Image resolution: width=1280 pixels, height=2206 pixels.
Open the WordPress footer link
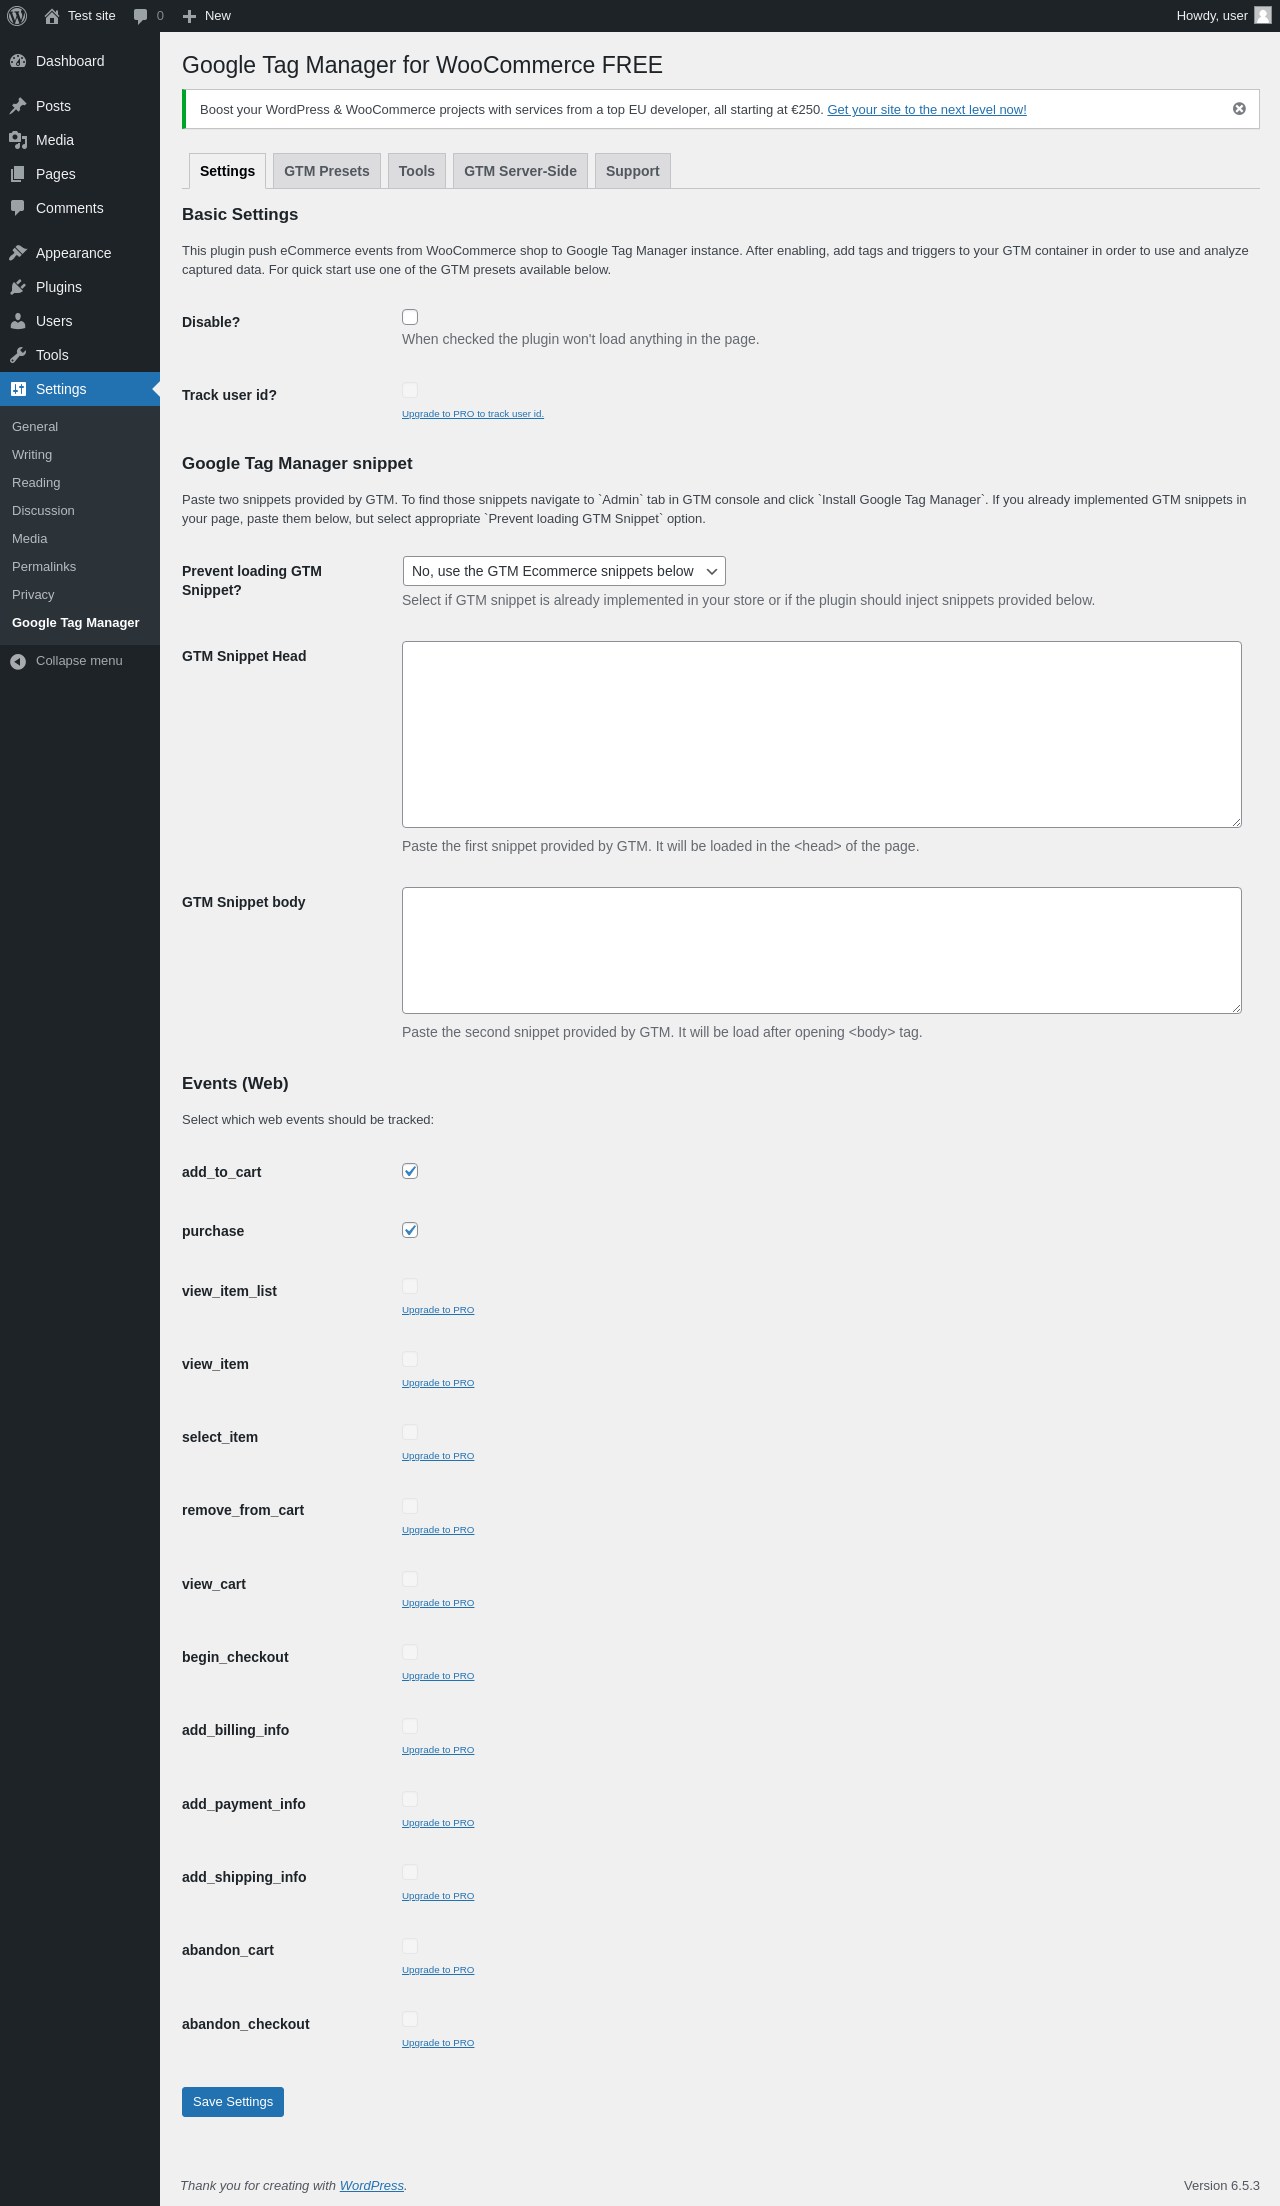pyautogui.click(x=372, y=2186)
